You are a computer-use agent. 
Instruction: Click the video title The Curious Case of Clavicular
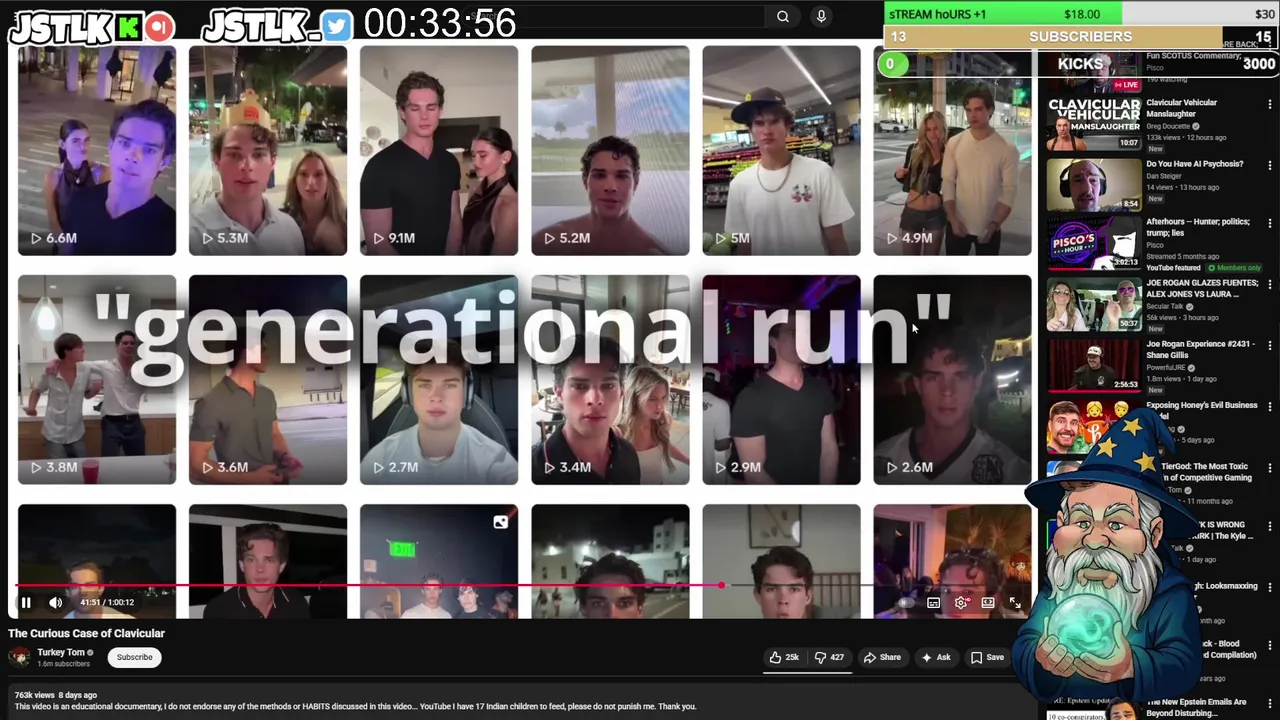[x=86, y=633]
